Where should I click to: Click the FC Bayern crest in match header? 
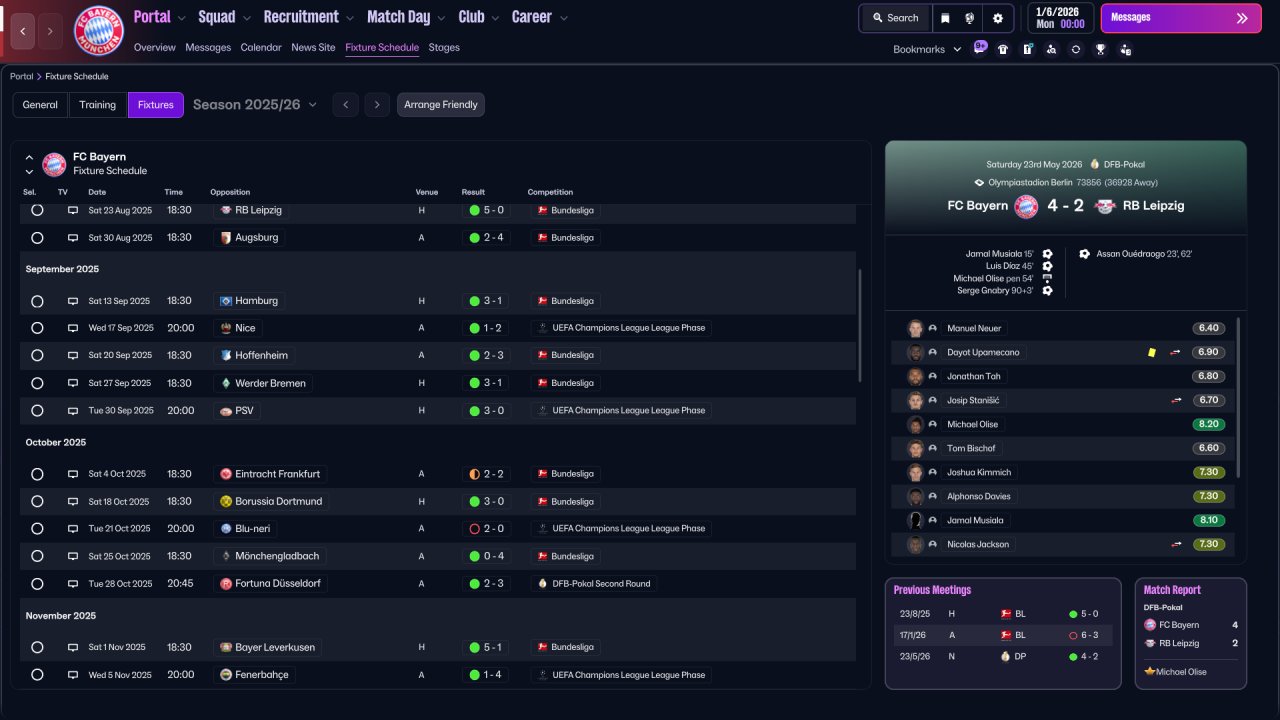pyautogui.click(x=1026, y=206)
